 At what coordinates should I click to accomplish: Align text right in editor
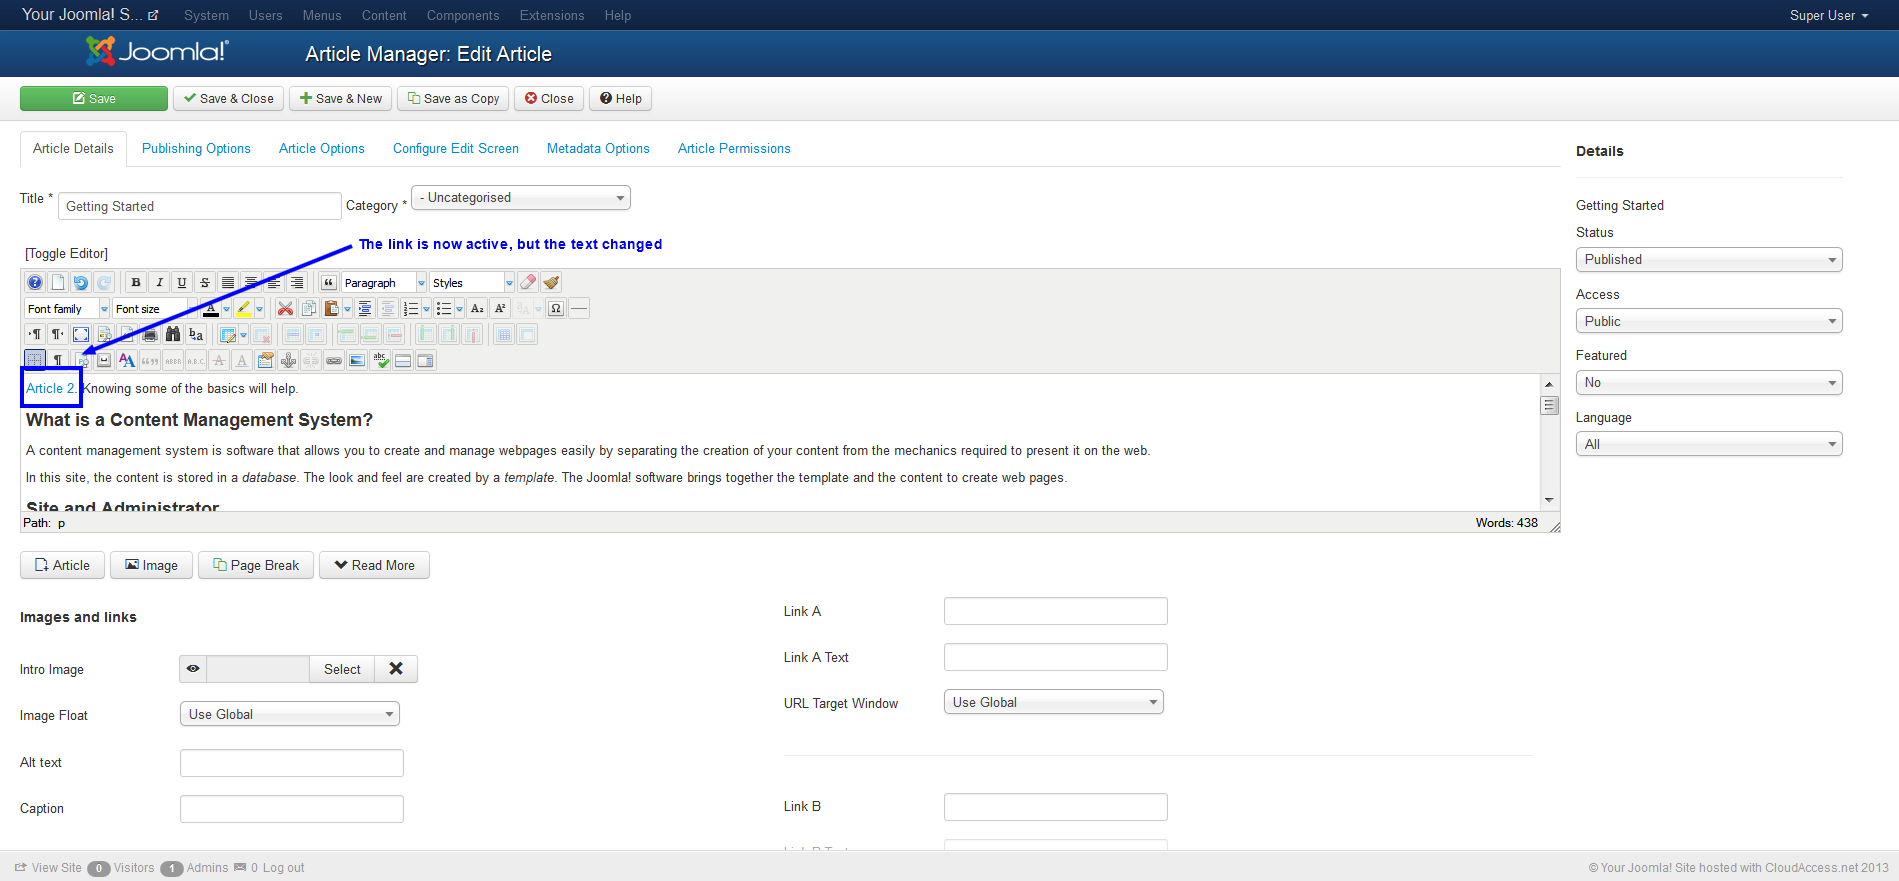(x=297, y=283)
